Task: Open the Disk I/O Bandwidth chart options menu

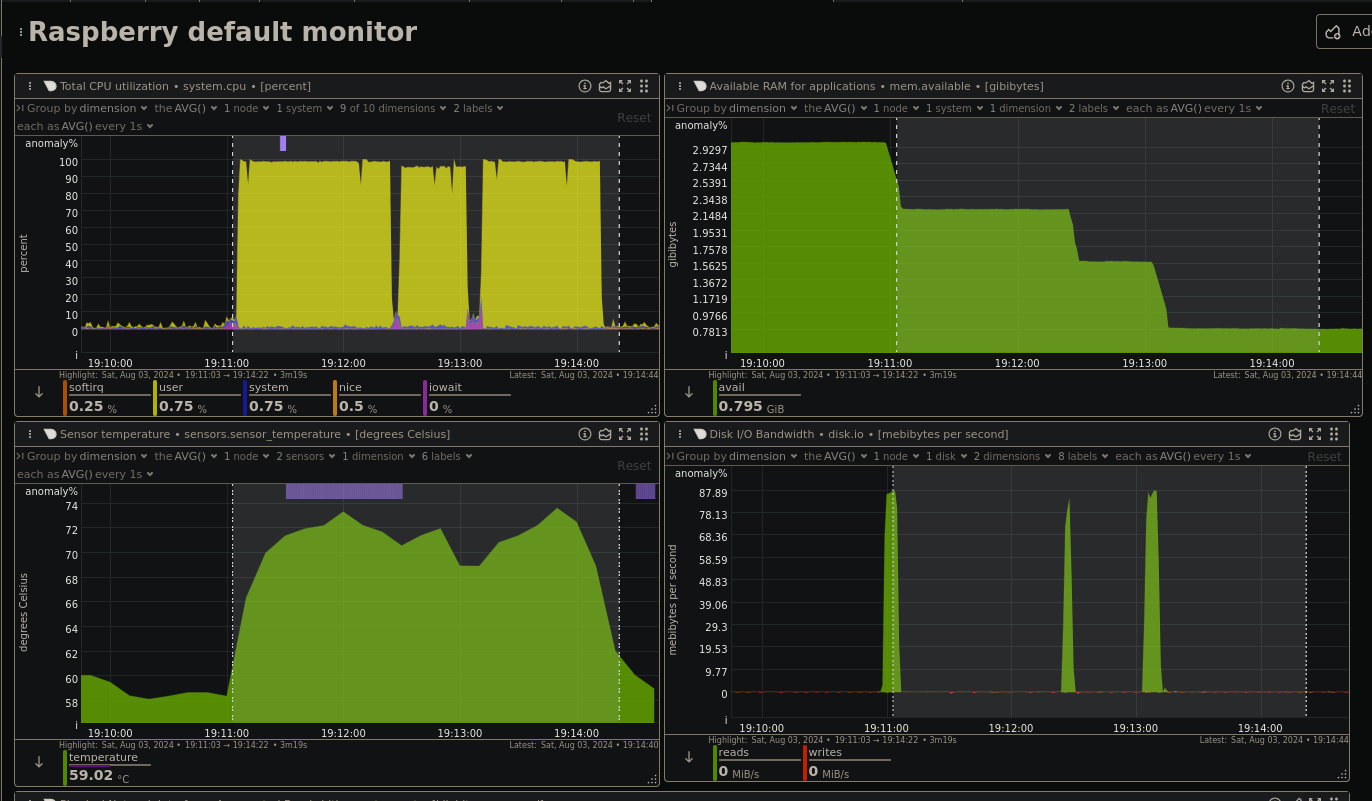Action: click(680, 434)
